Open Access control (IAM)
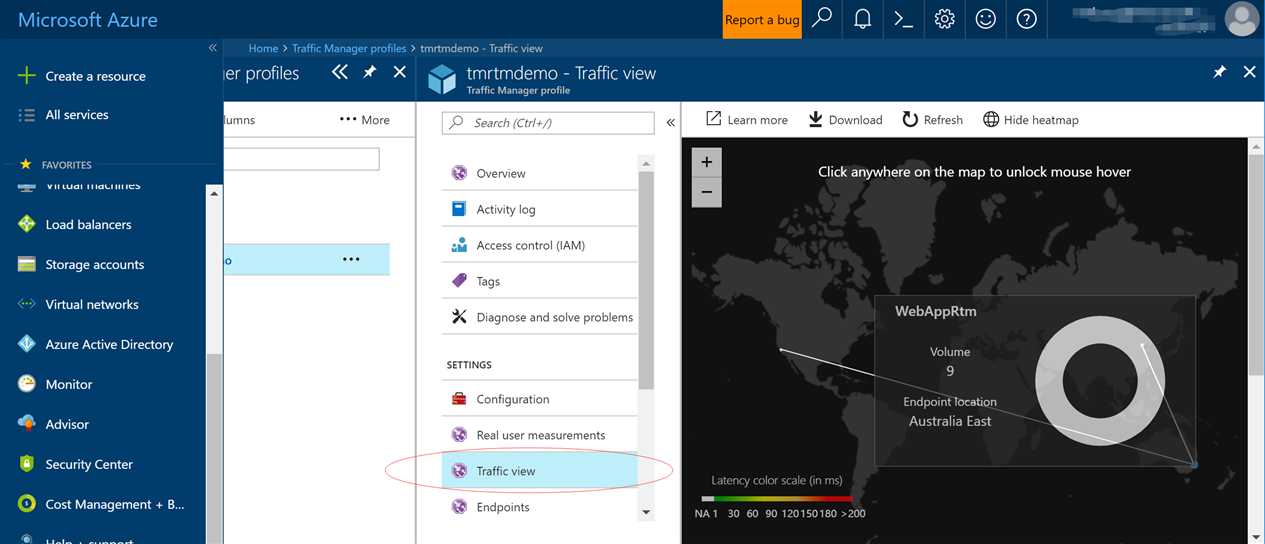Viewport: 1265px width, 544px height. point(539,246)
